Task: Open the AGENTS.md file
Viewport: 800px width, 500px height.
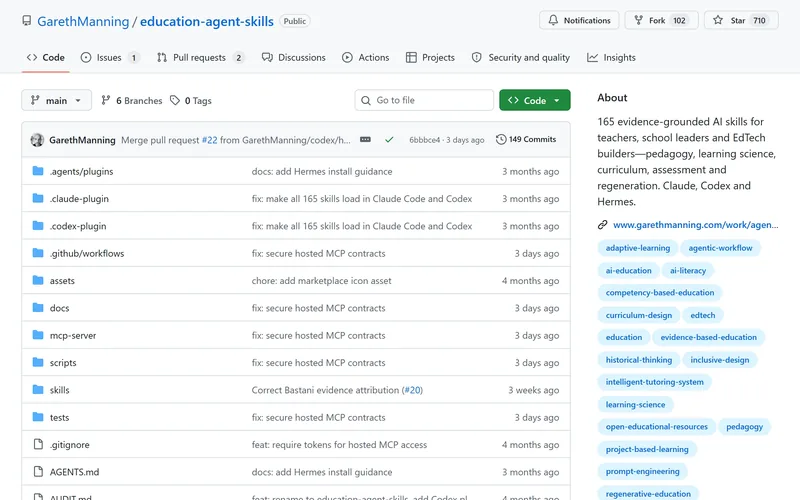Action: point(74,472)
